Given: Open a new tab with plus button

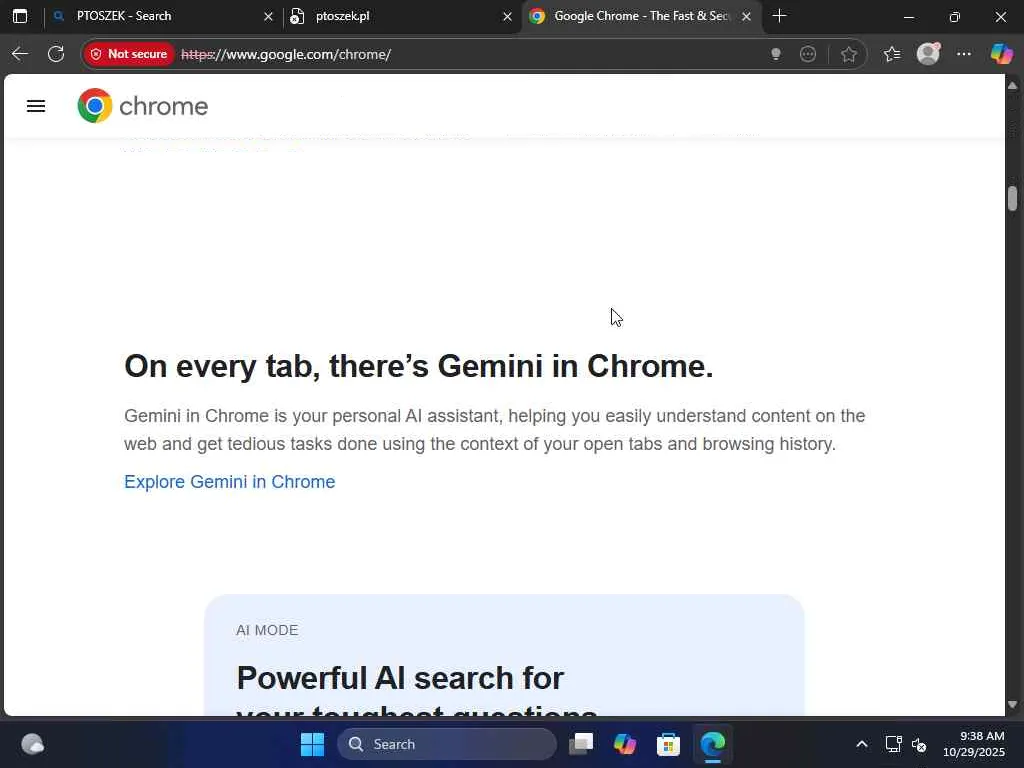Looking at the screenshot, I should tap(779, 16).
